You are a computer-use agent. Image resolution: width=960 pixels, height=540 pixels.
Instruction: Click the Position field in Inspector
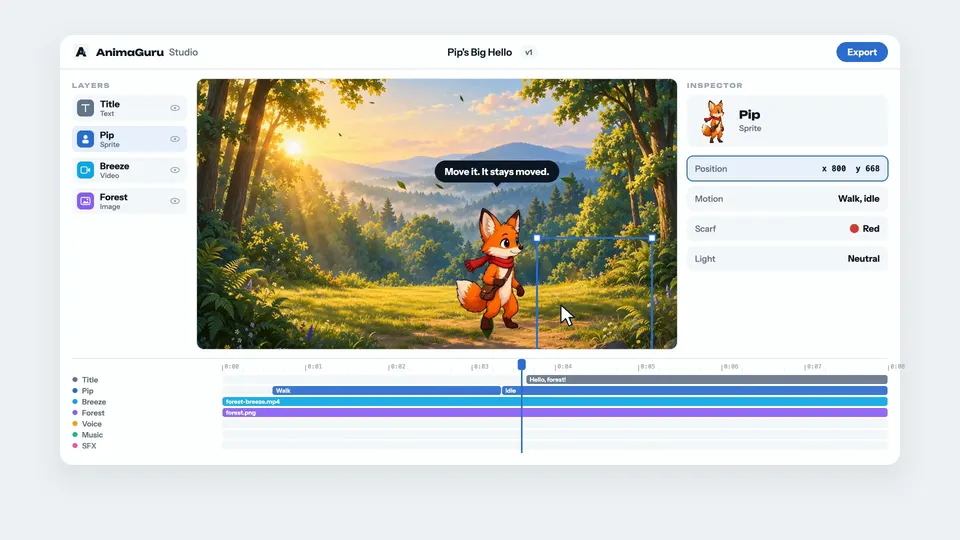787,168
